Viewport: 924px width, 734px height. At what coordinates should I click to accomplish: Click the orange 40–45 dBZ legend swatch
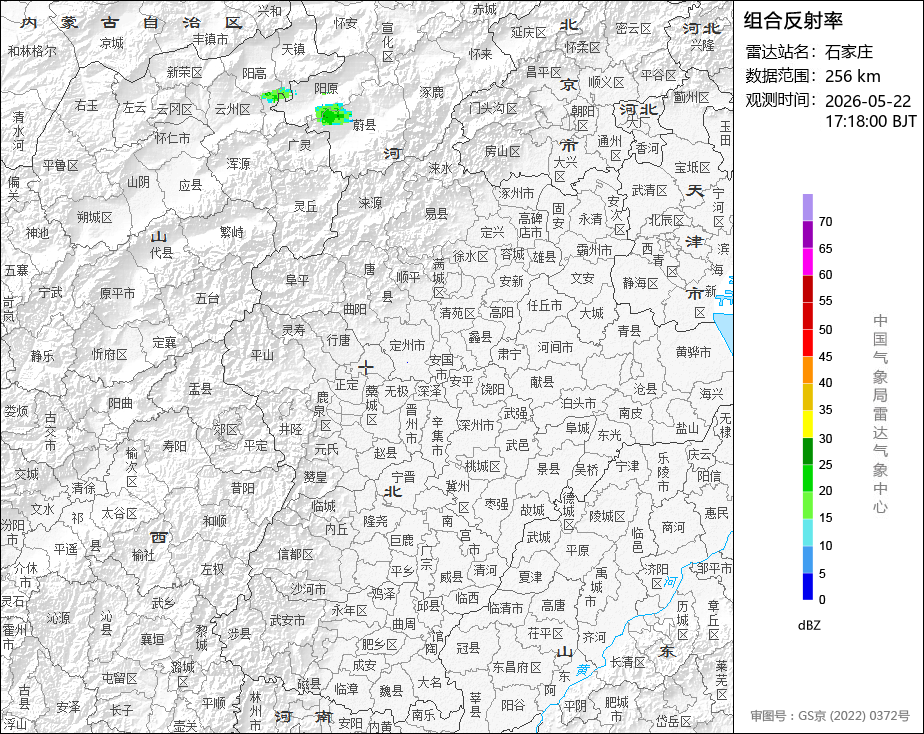807,370
